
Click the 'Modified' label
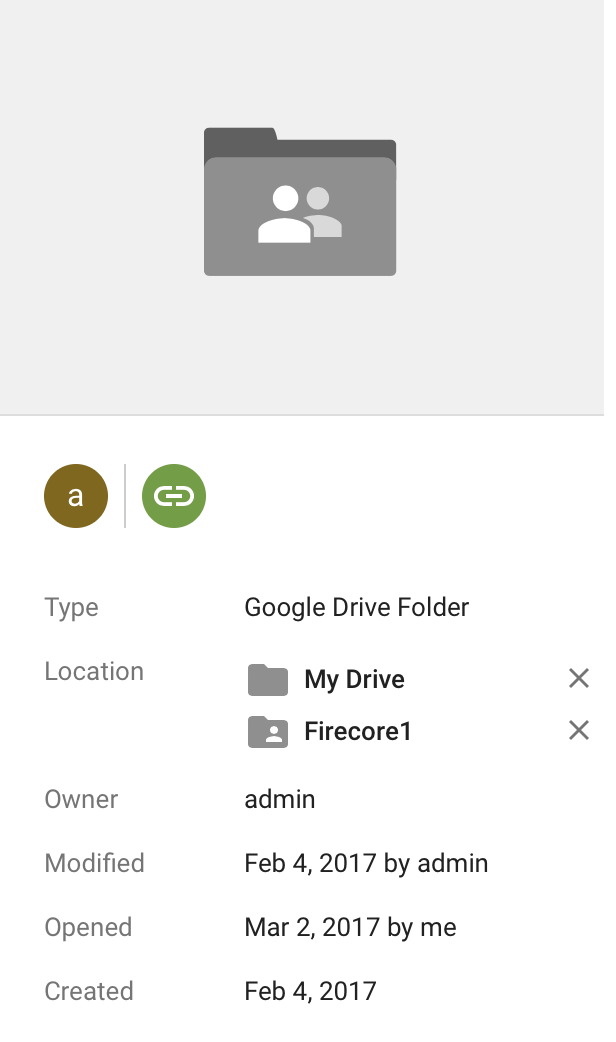94,863
